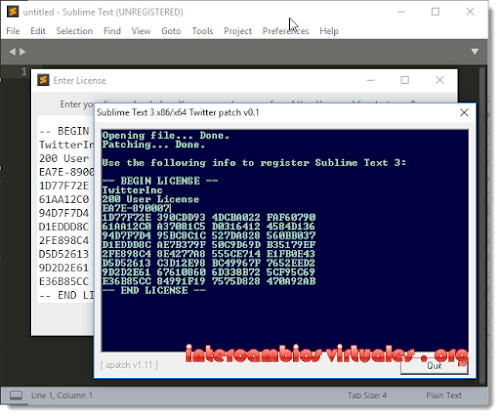Click '-- END LICENSE --' in patch console
The height and width of the screenshot is (416, 500).
[154, 290]
